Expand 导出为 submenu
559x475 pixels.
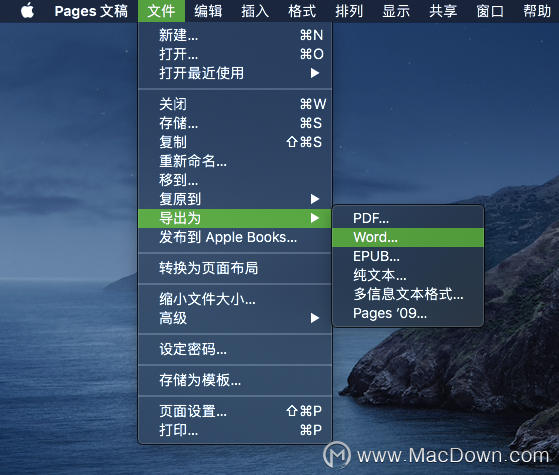[235, 218]
